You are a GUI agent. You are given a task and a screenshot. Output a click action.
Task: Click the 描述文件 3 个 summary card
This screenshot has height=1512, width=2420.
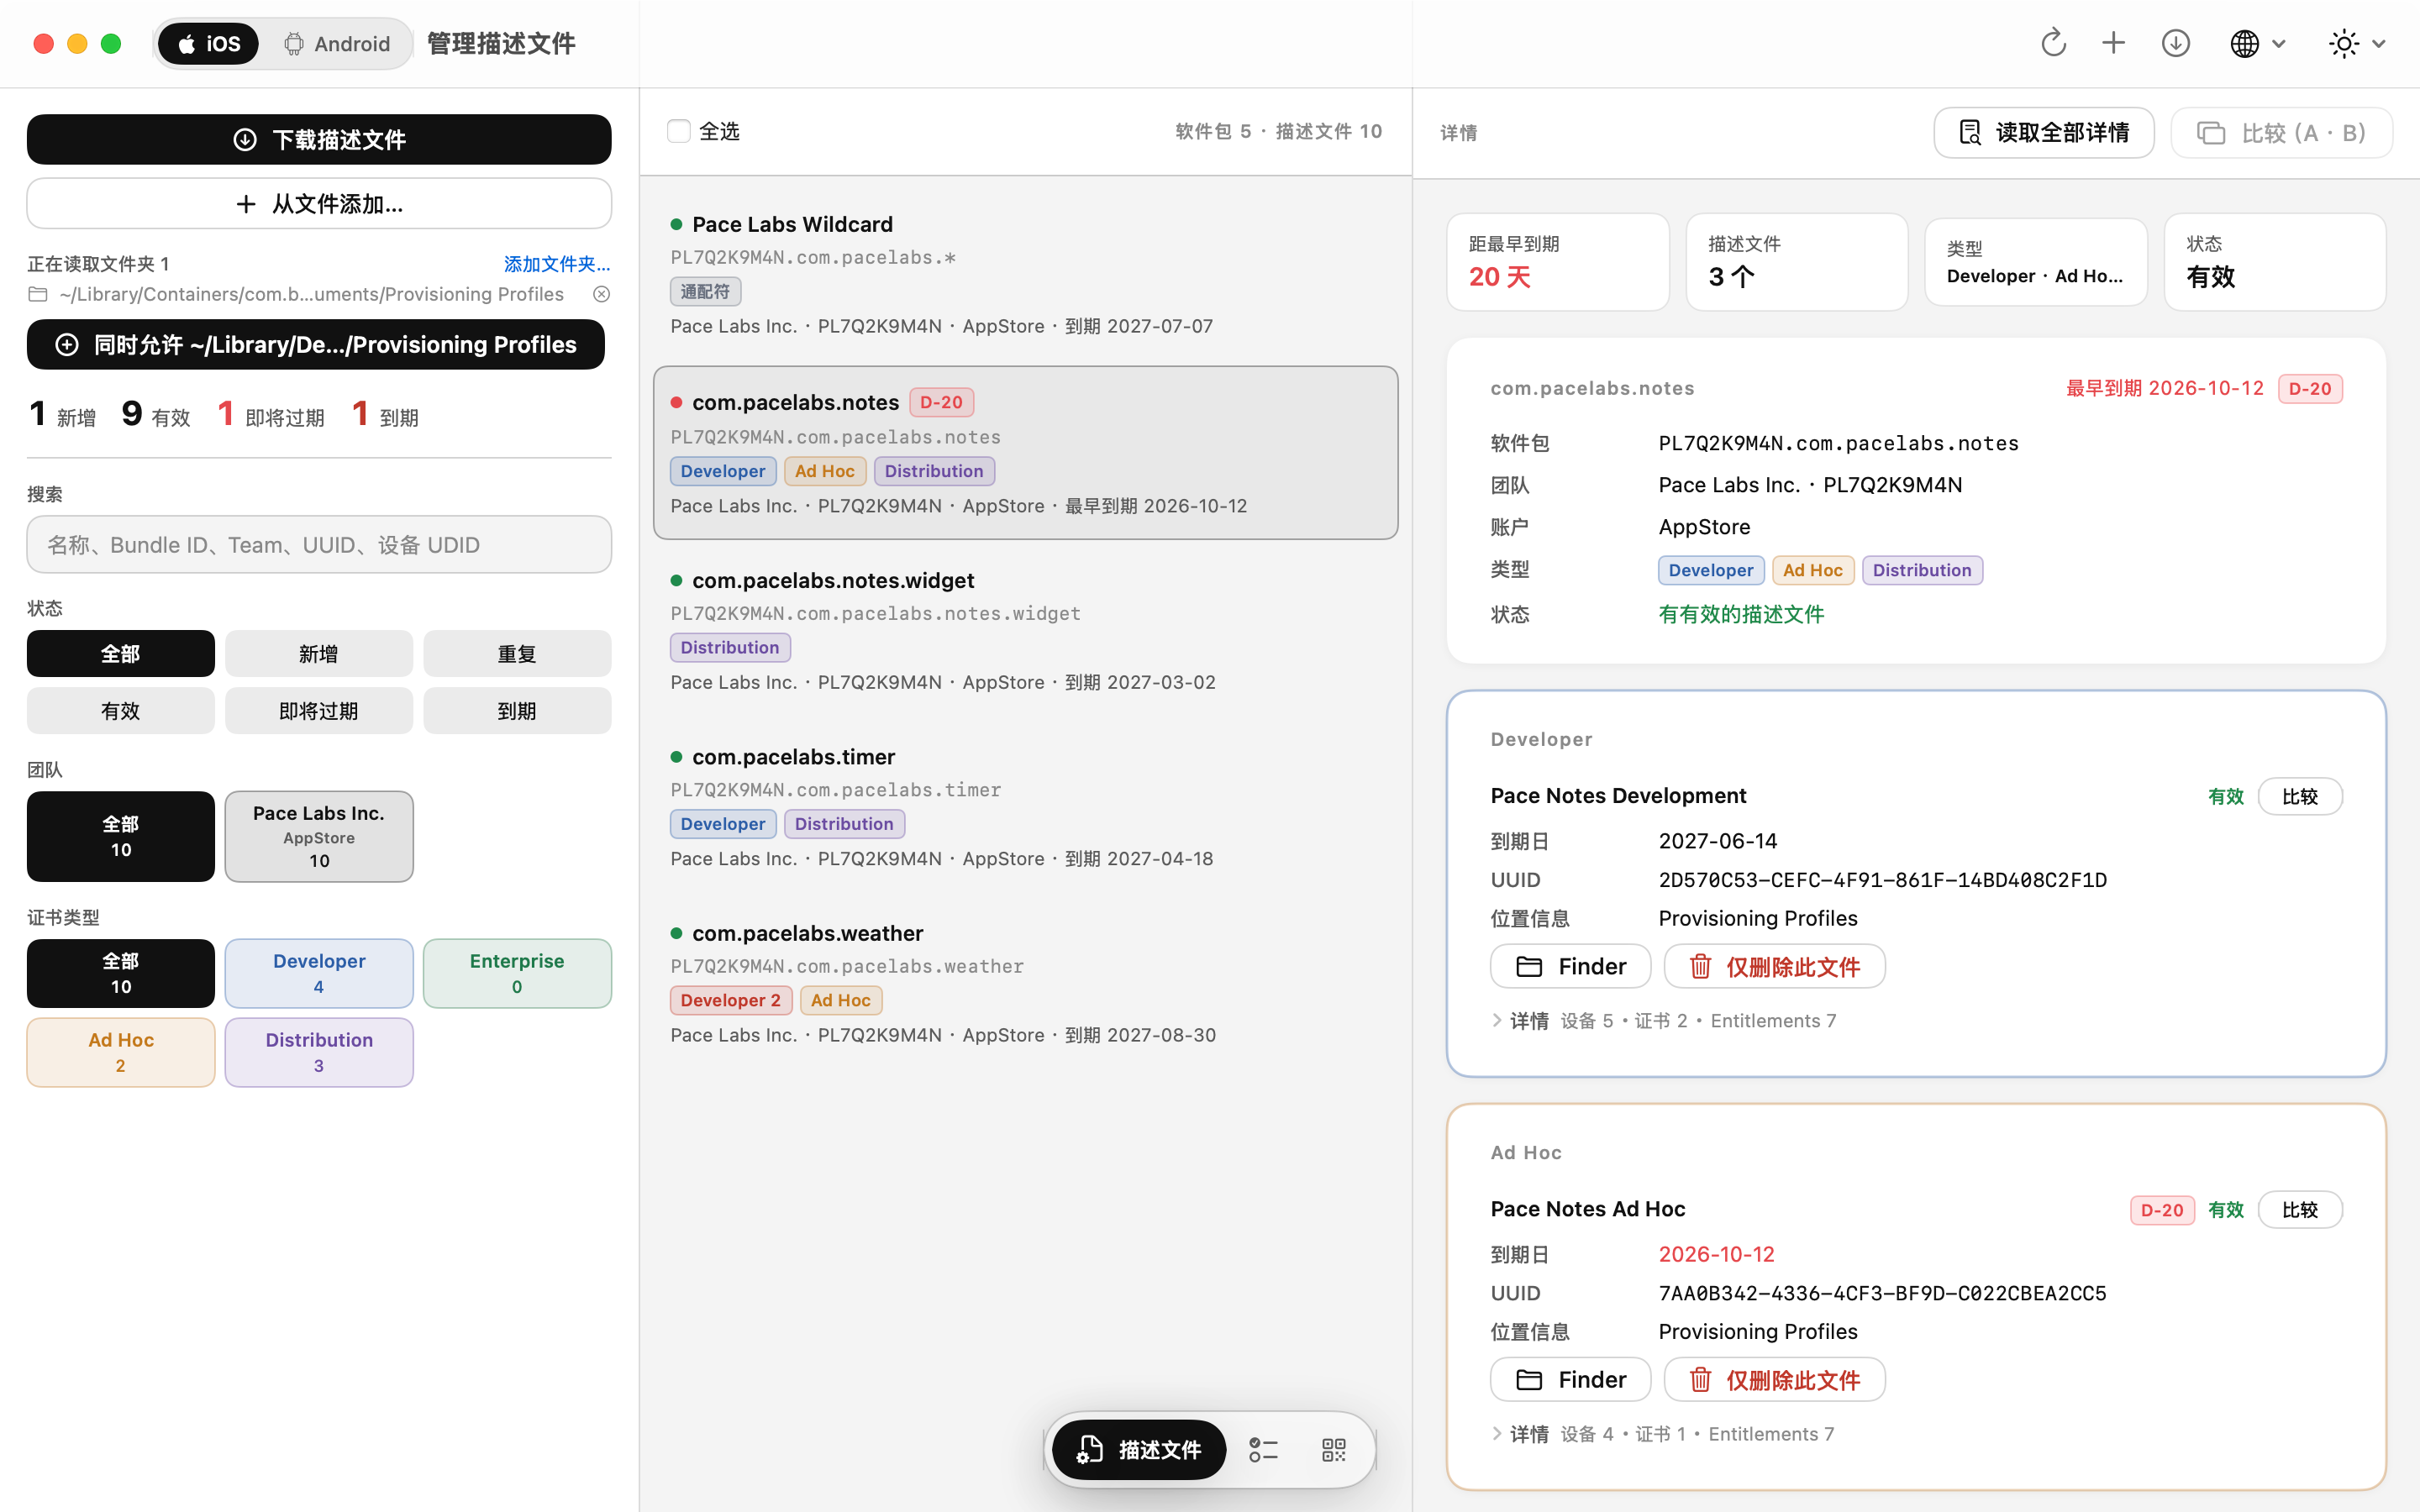[1796, 262]
